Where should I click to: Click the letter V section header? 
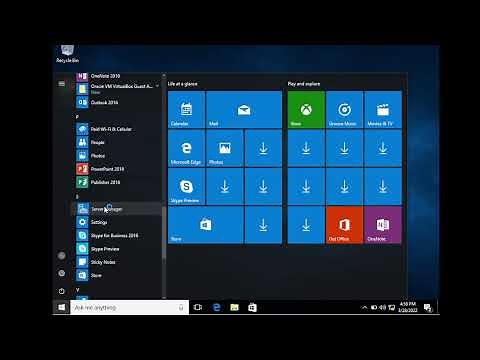click(x=77, y=290)
